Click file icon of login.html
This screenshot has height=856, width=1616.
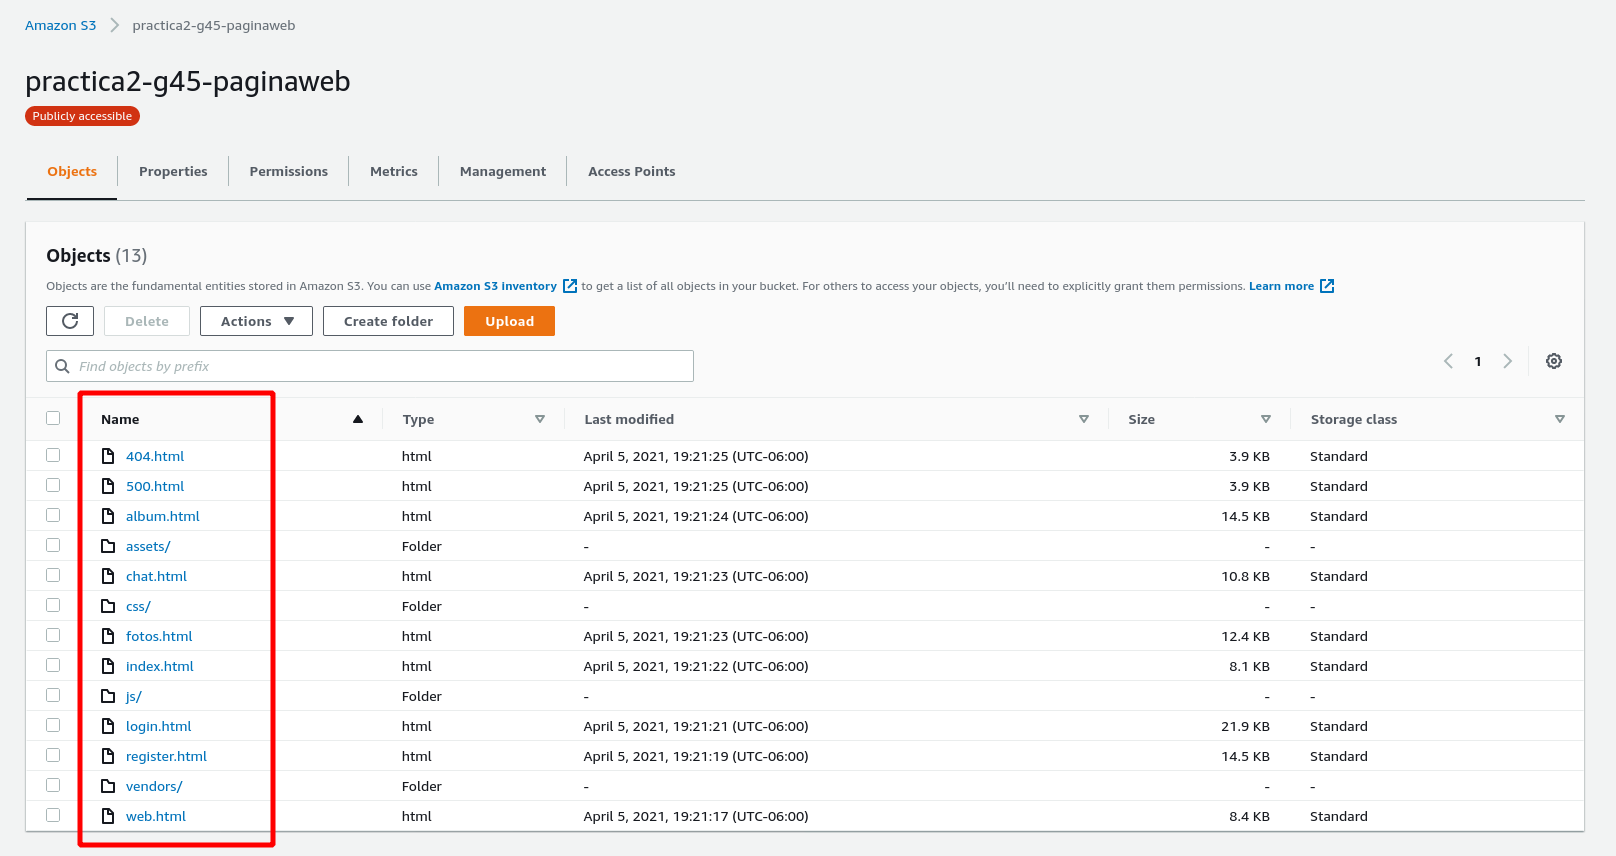pos(108,726)
